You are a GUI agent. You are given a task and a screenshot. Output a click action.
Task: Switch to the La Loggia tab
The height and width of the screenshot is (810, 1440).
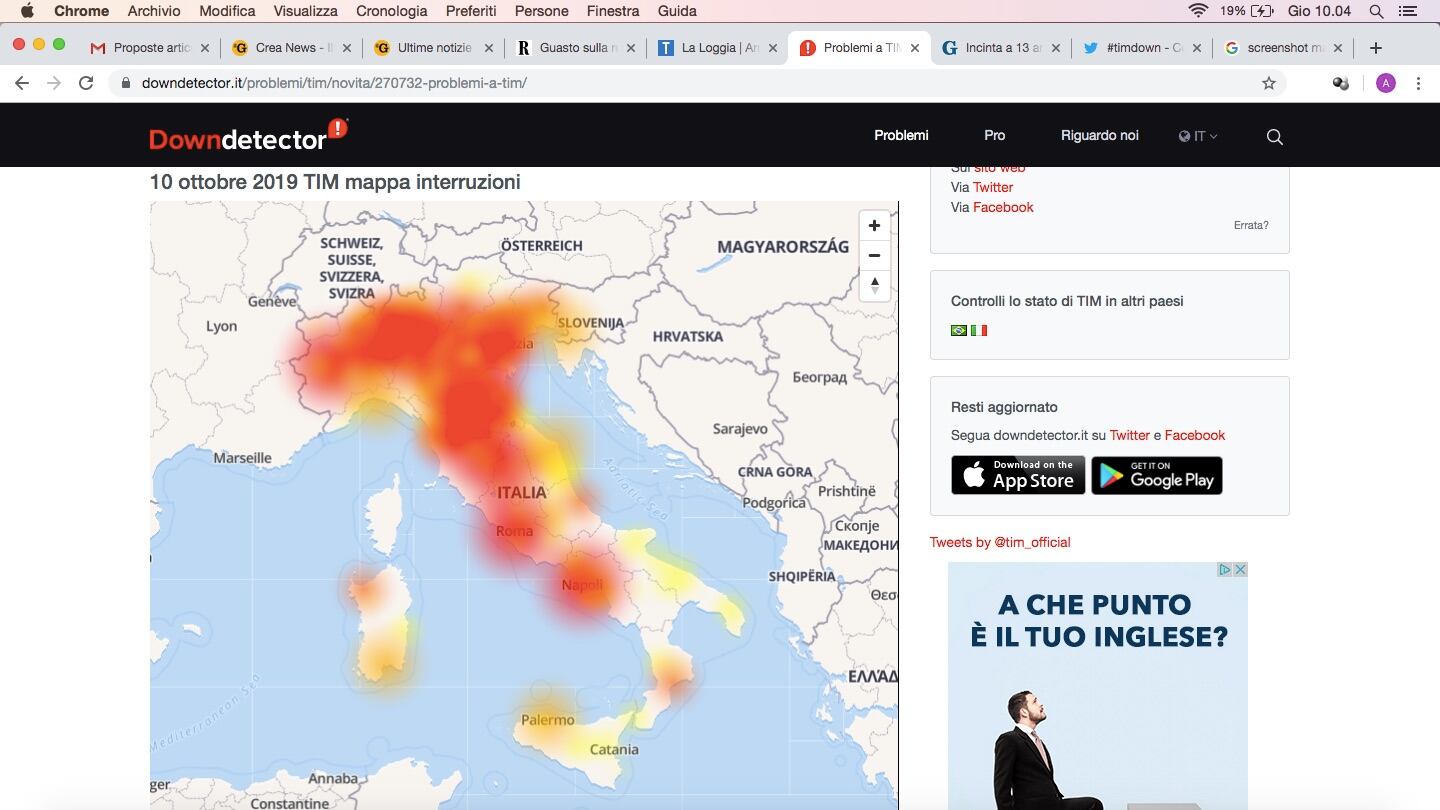pyautogui.click(x=716, y=48)
